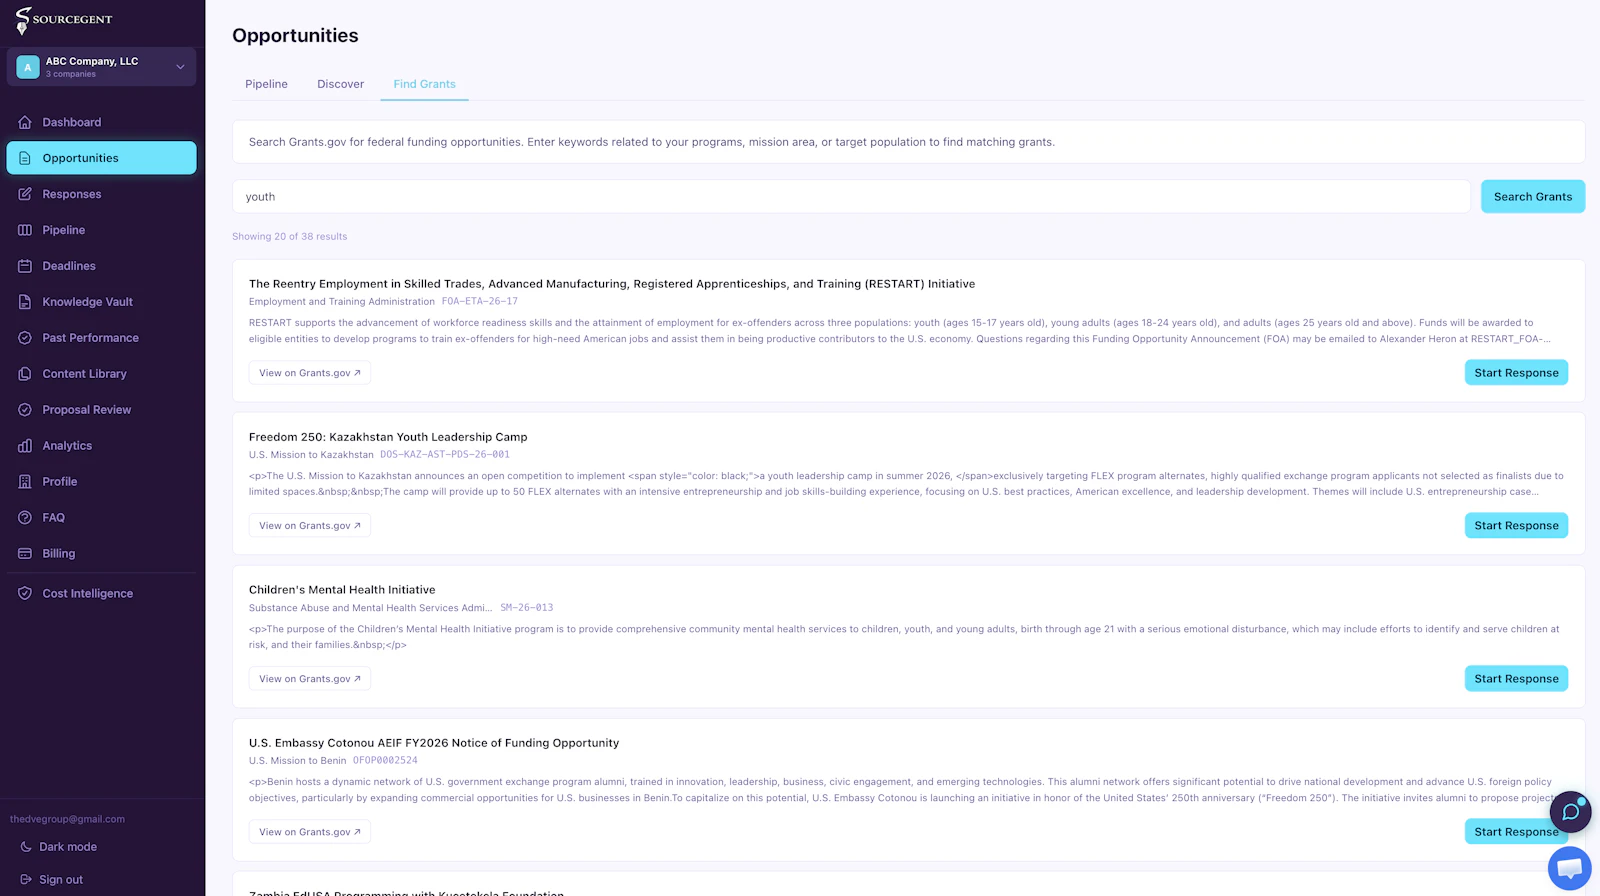Click the Analytics bar chart icon
The height and width of the screenshot is (896, 1600).
tap(25, 446)
